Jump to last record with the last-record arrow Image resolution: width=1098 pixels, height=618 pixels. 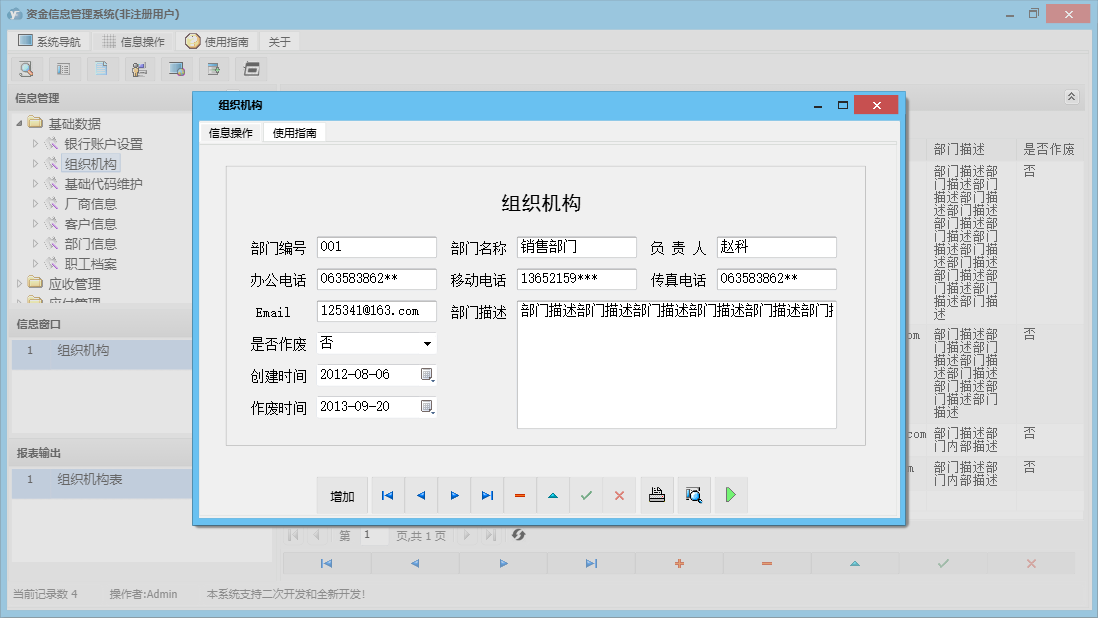(488, 495)
